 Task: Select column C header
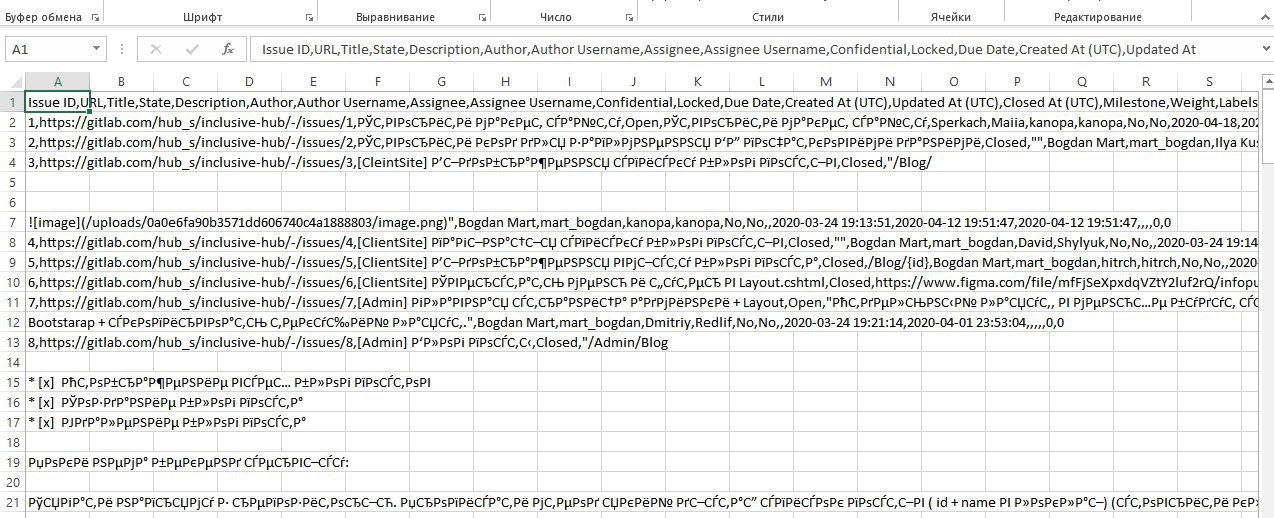[x=185, y=82]
